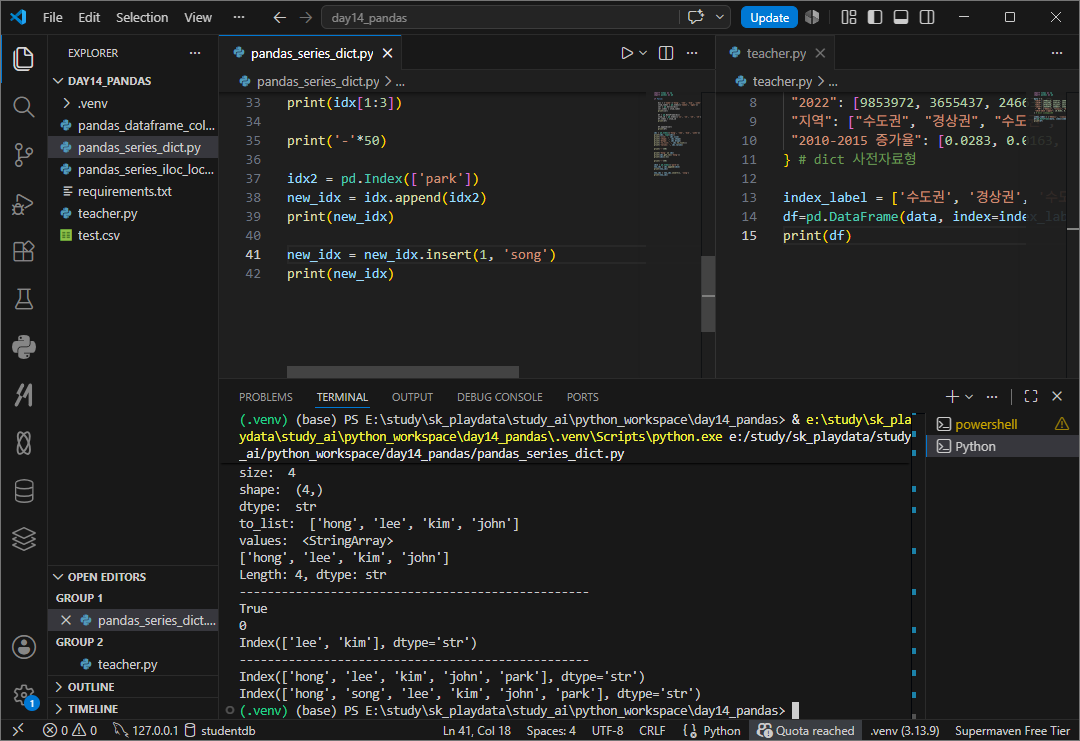Go forward with the navigation arrow
1080x741 pixels.
[306, 17]
